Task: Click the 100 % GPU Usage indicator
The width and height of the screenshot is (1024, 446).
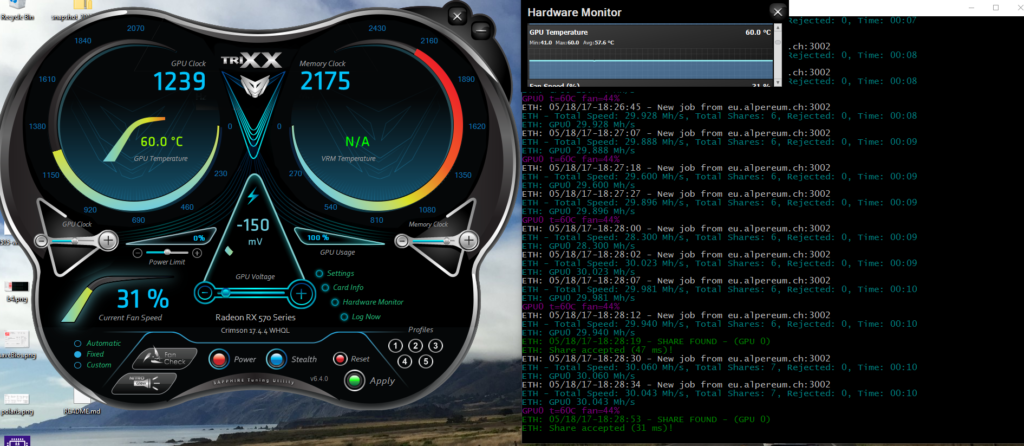Action: click(318, 238)
